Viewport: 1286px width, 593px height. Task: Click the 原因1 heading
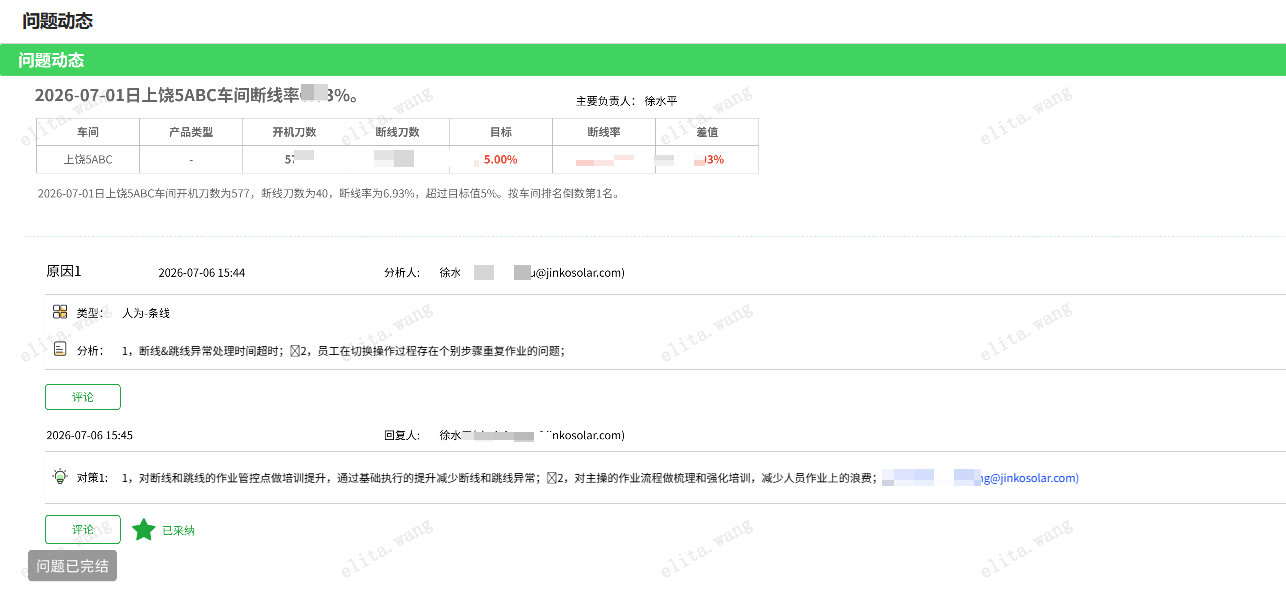(64, 271)
